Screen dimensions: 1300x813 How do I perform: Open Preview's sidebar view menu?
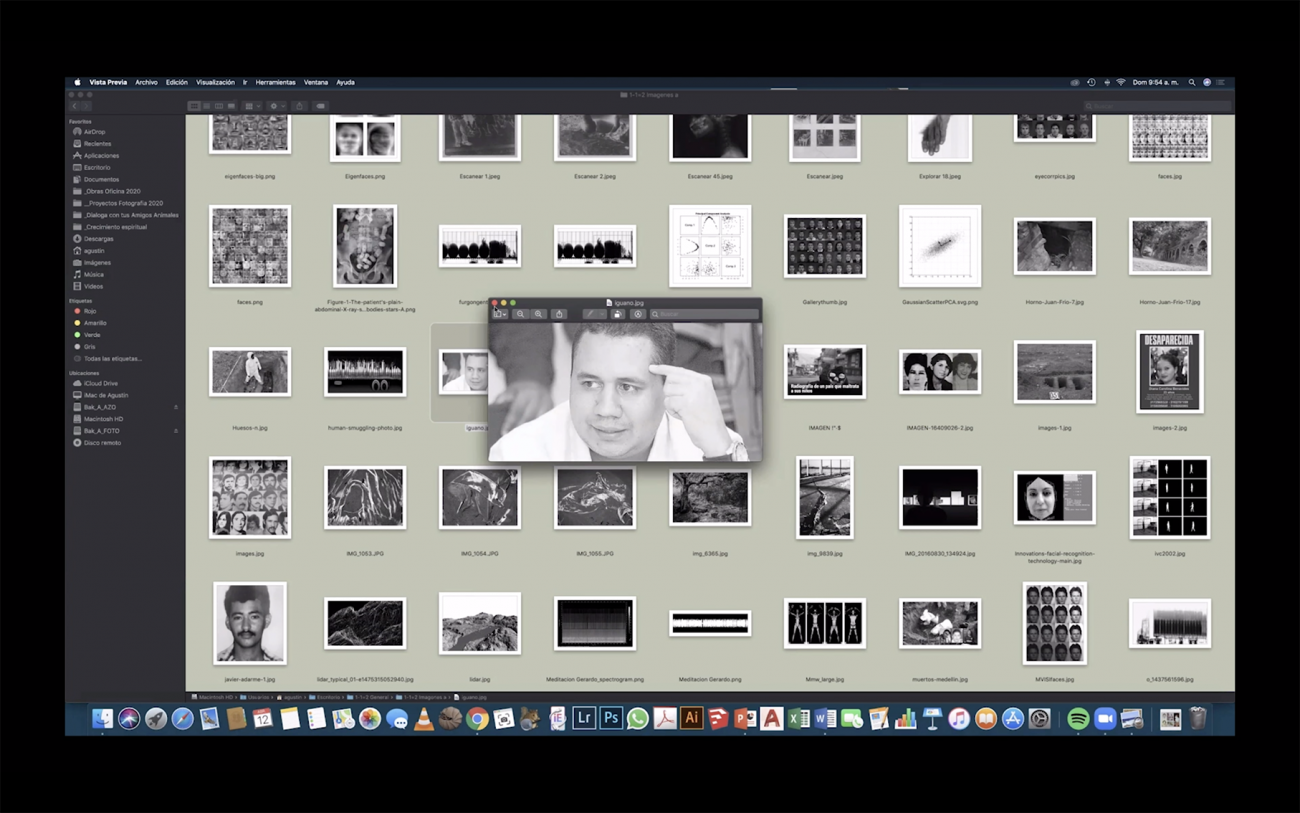tap(500, 314)
